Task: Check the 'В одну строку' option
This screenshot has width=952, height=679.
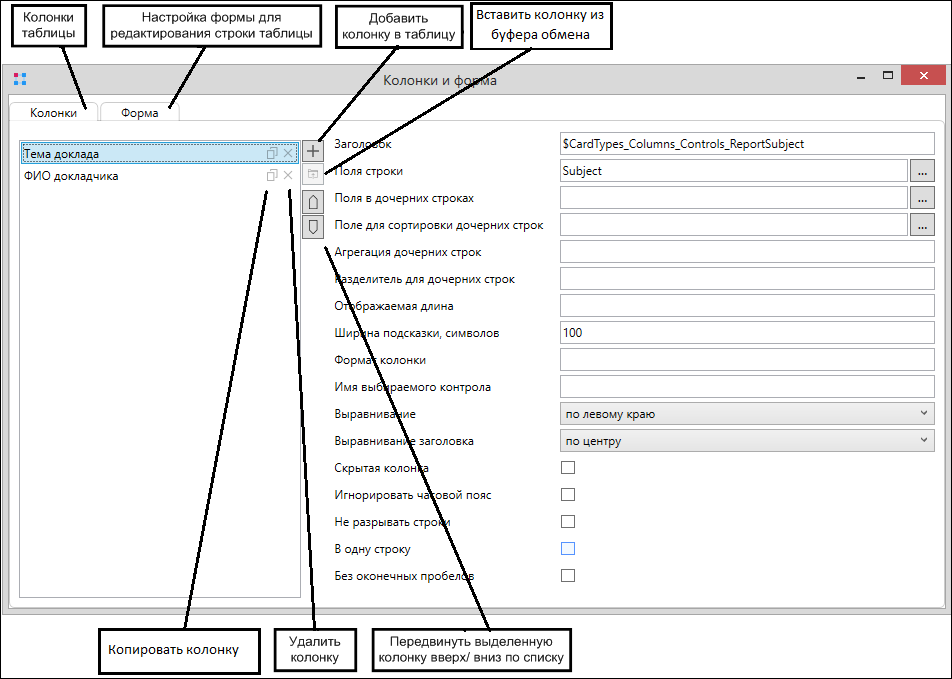Action: pos(568,549)
